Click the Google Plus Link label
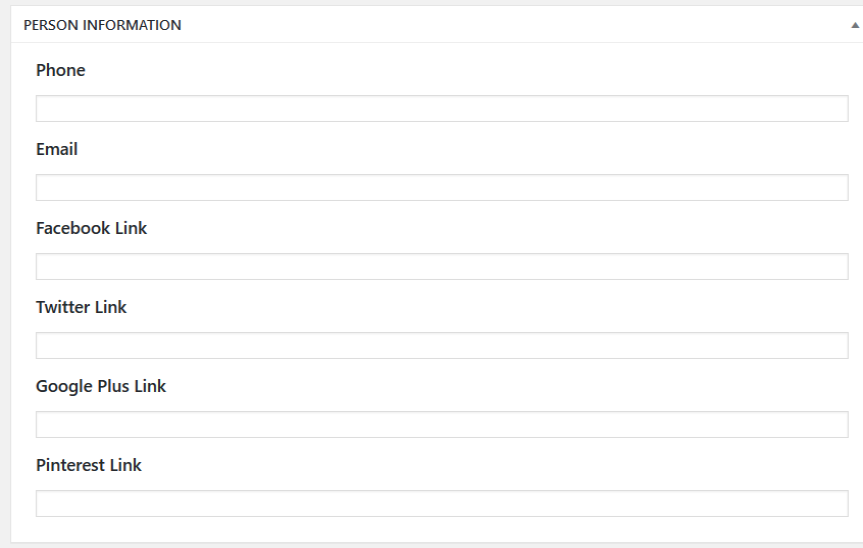863x548 pixels. pos(101,386)
